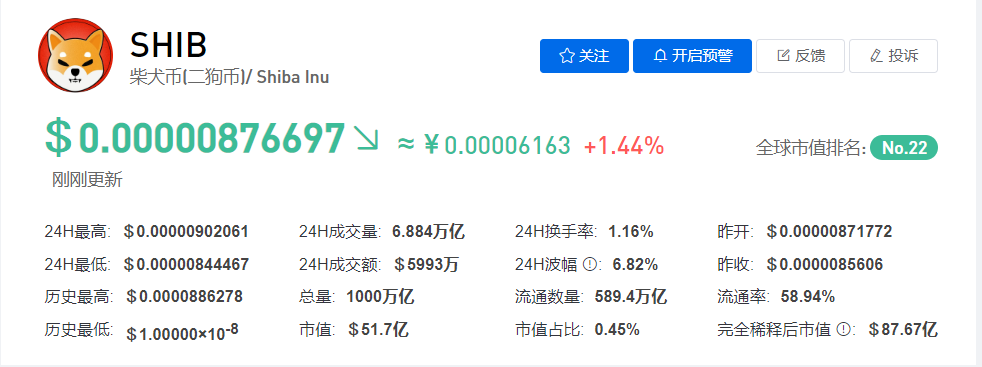Click 24H成交量 value 6.884万亿
This screenshot has width=982, height=367.
pos(428,232)
